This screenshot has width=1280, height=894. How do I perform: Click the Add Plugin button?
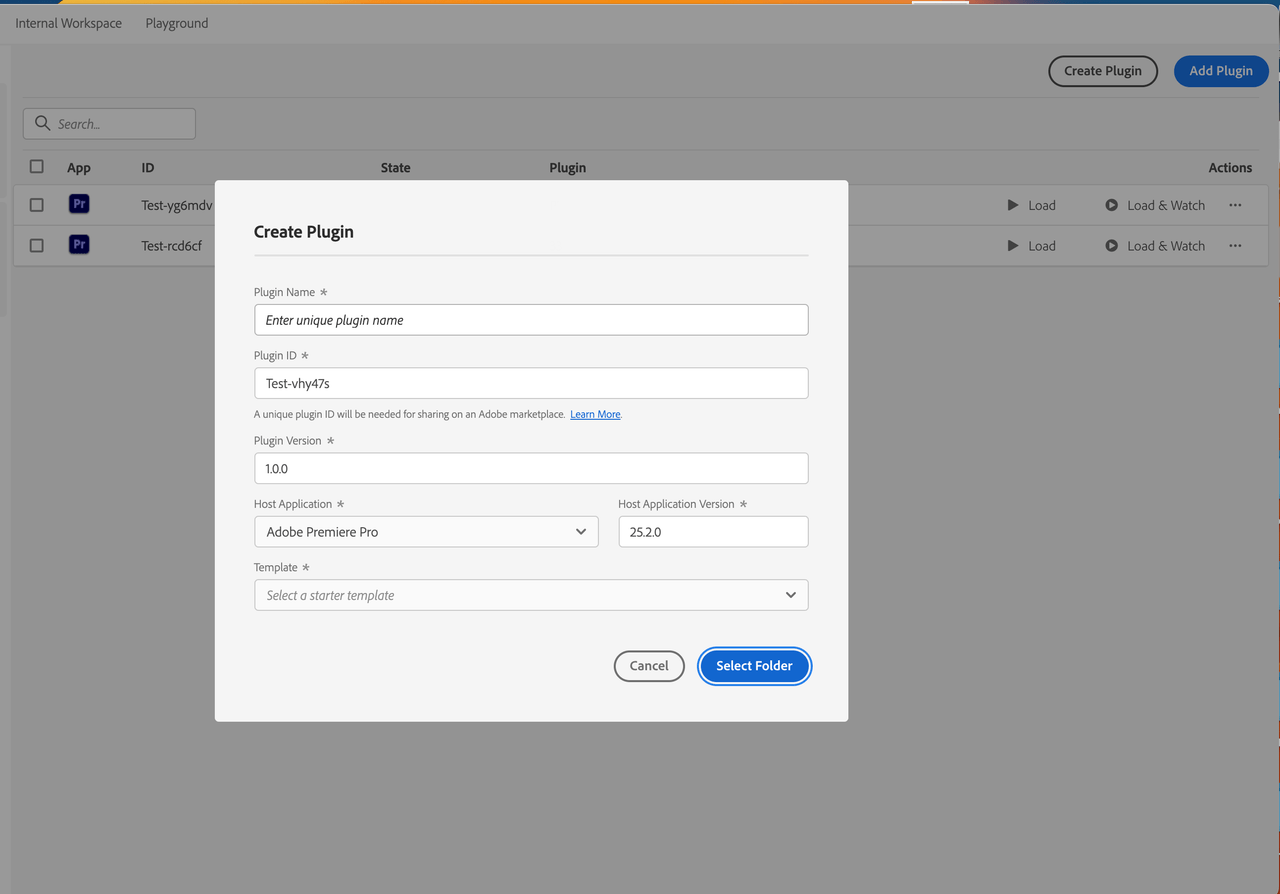click(1221, 71)
